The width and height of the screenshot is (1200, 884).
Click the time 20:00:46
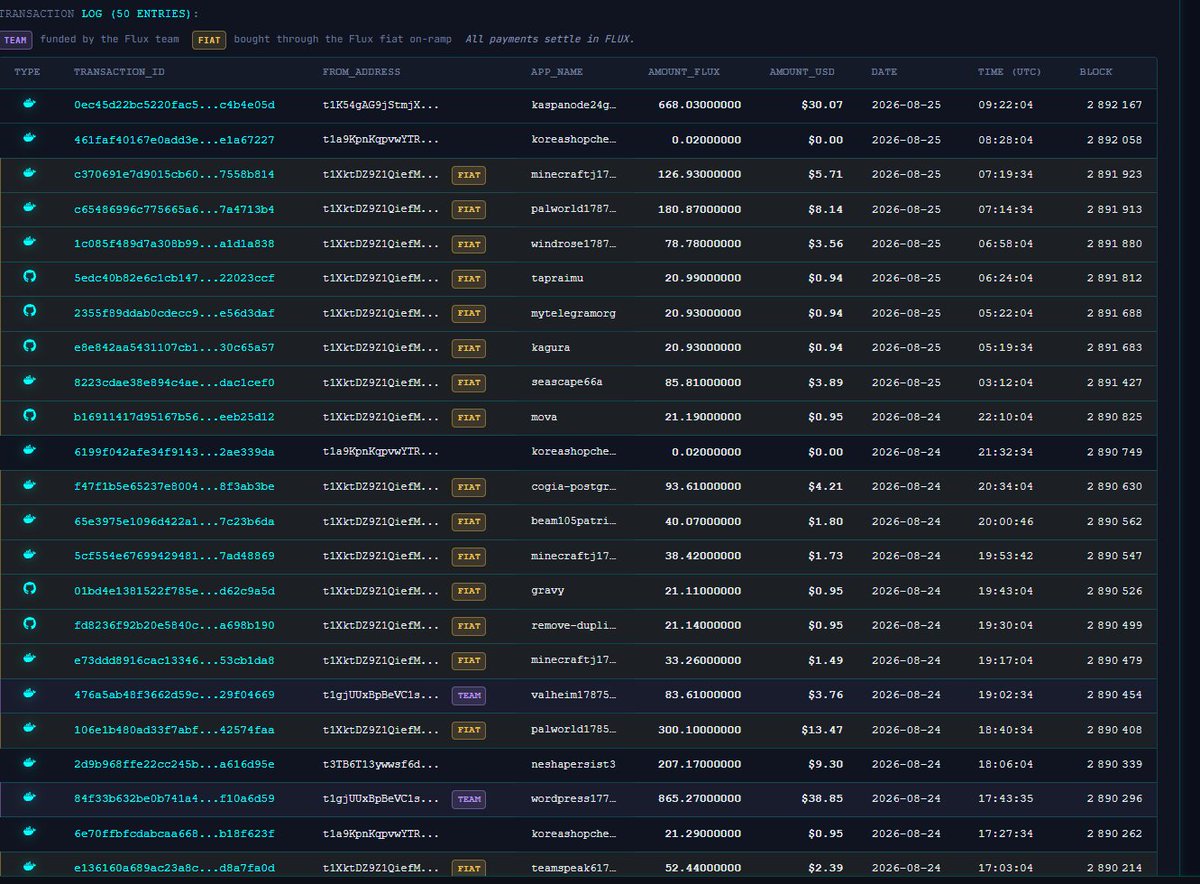[1008, 521]
